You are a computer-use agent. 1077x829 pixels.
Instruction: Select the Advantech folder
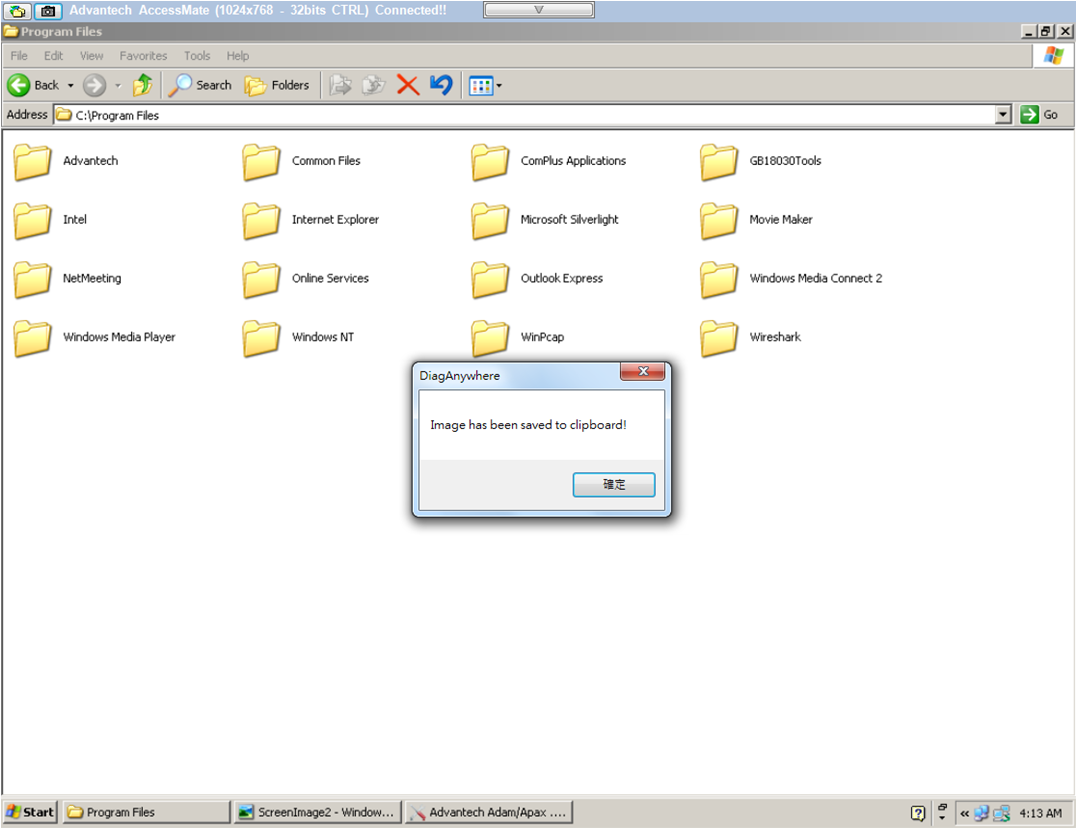pos(66,162)
